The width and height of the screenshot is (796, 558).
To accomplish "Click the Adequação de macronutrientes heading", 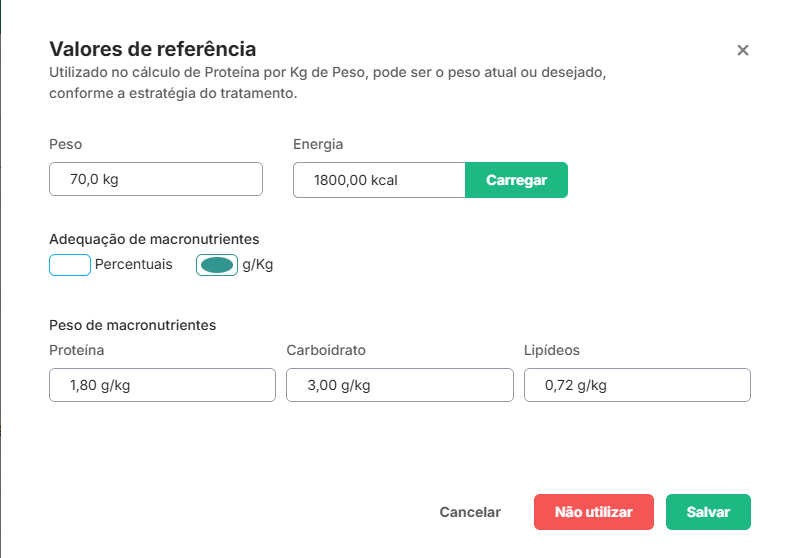I will point(154,239).
